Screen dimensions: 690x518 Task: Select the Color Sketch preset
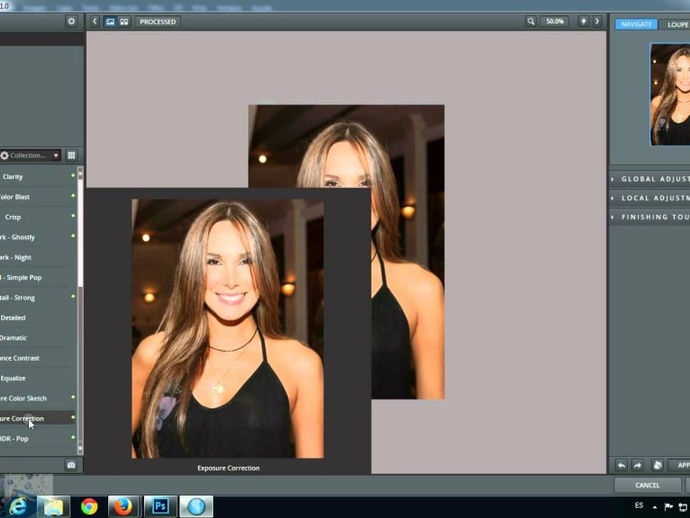(x=38, y=398)
